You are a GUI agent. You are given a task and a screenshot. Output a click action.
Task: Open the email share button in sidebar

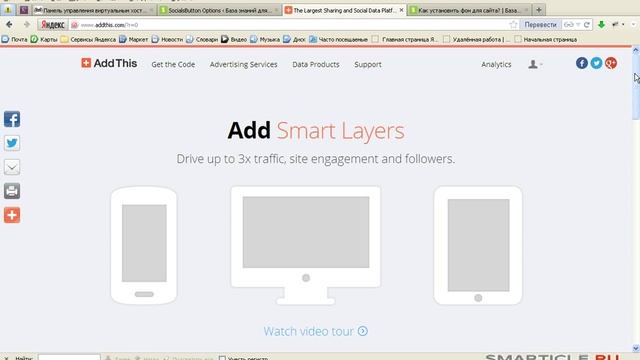(x=12, y=167)
